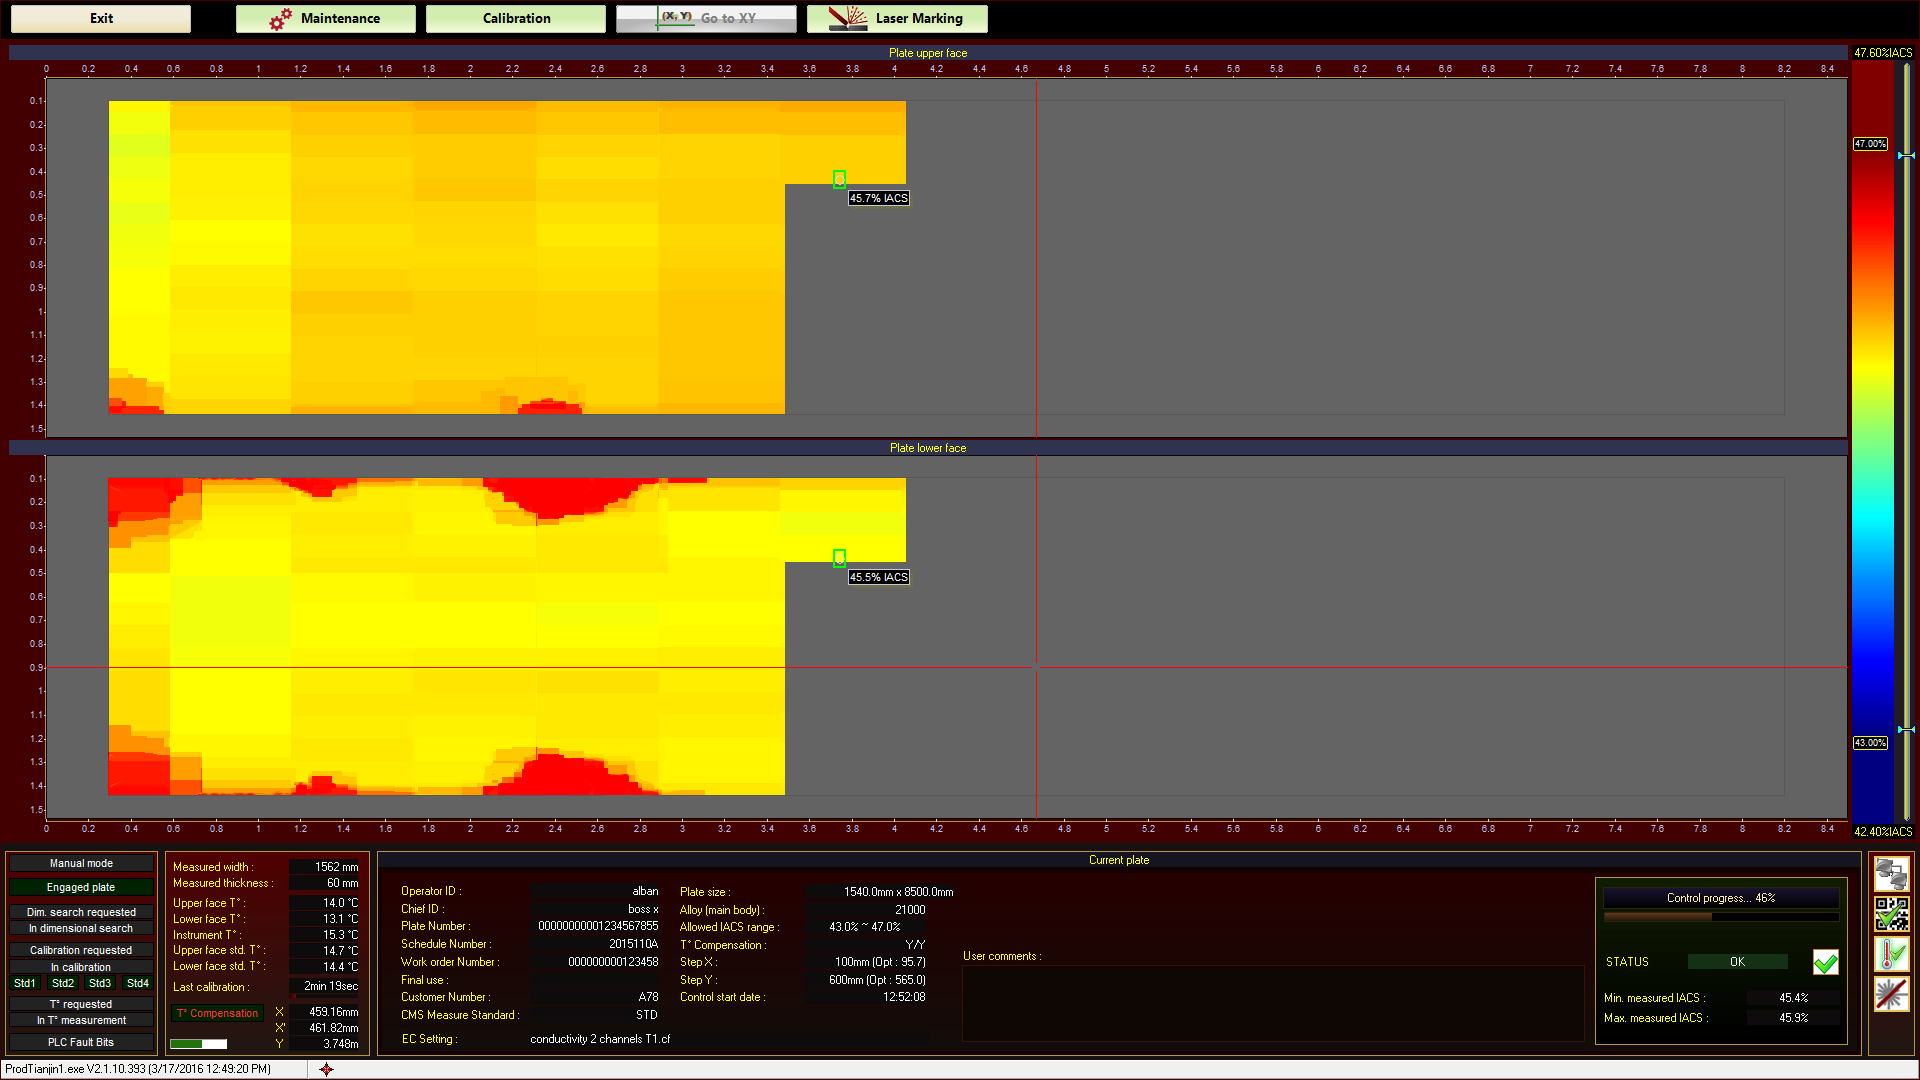The image size is (1920, 1080).
Task: Click the Laser Marking button
Action: (897, 18)
